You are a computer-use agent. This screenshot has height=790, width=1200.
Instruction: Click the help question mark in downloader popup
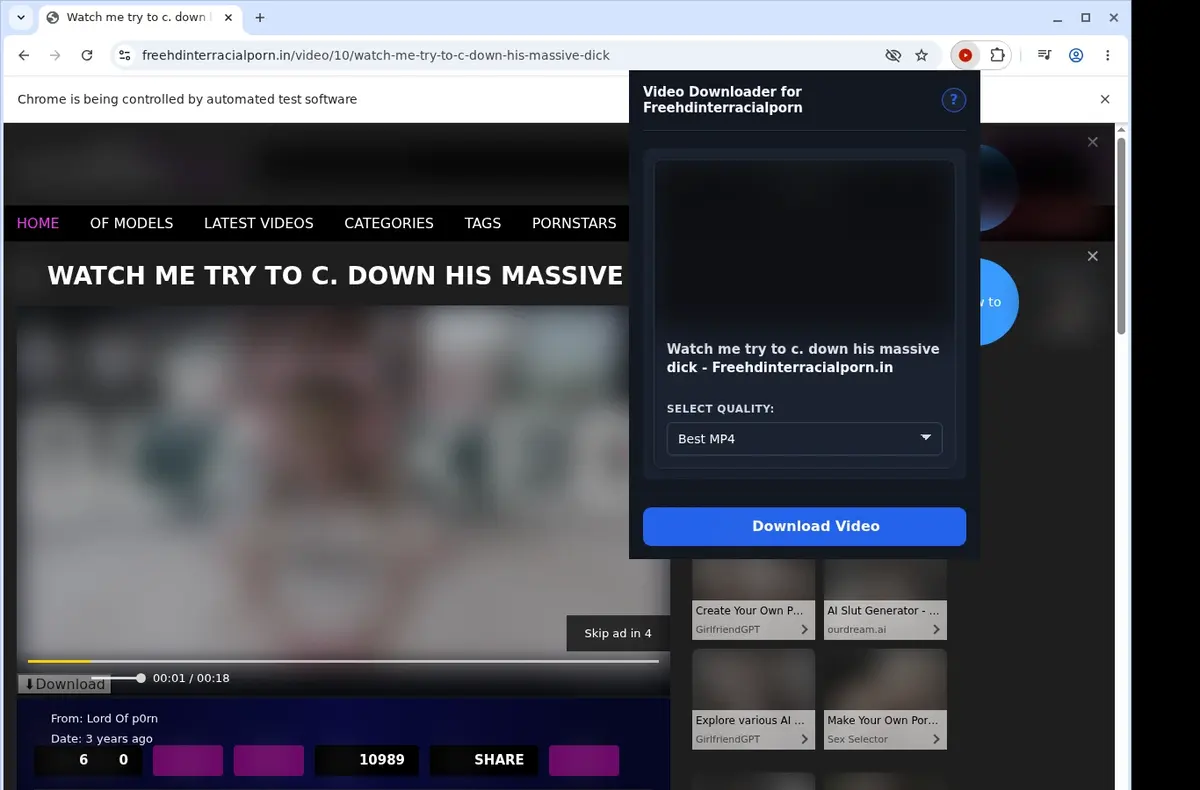coord(953,99)
